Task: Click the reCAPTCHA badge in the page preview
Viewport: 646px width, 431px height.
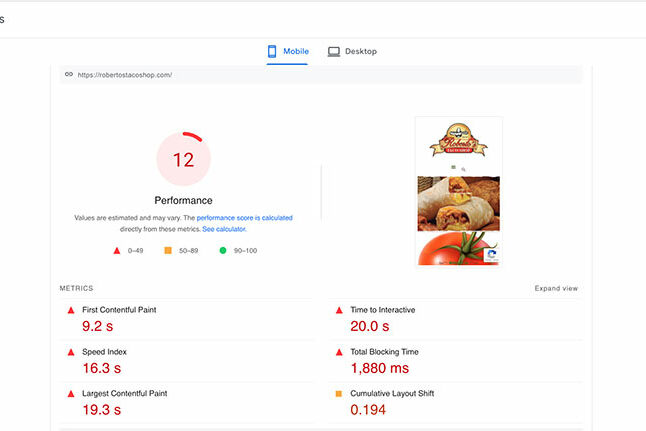Action: (x=491, y=255)
